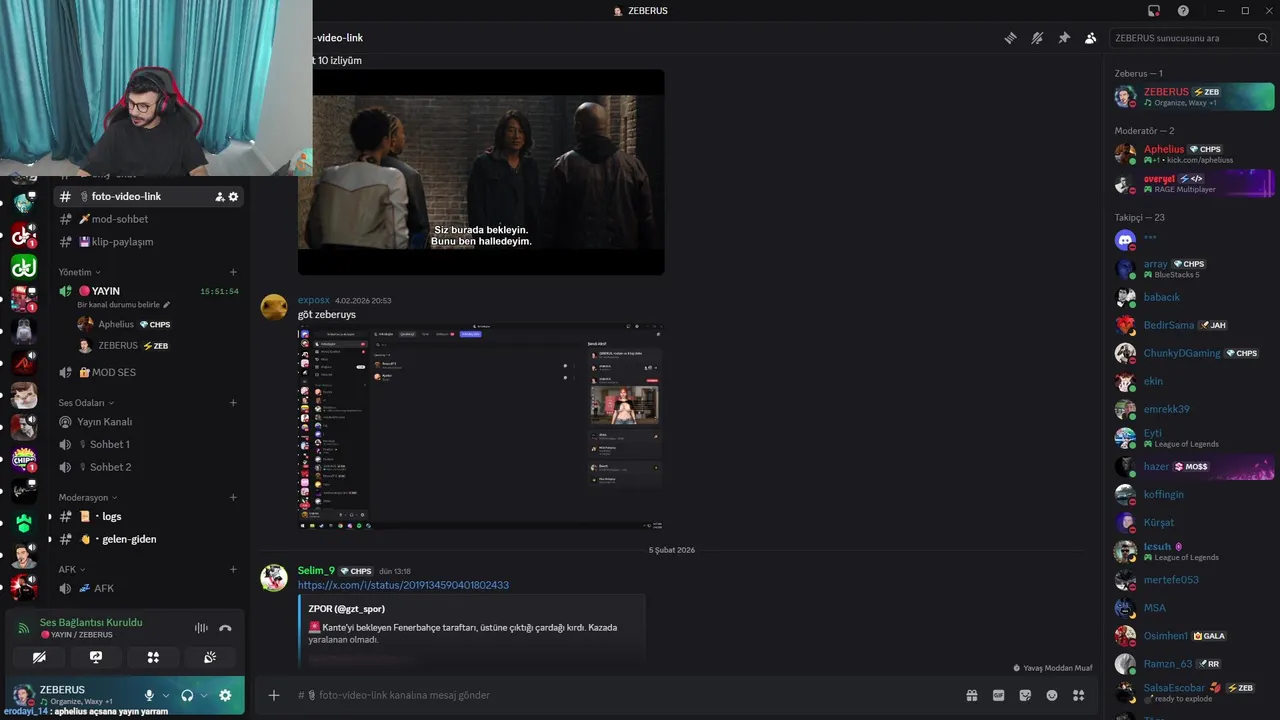
Task: Open ZPOR (@gzt_spor) embed title
Action: (347, 609)
